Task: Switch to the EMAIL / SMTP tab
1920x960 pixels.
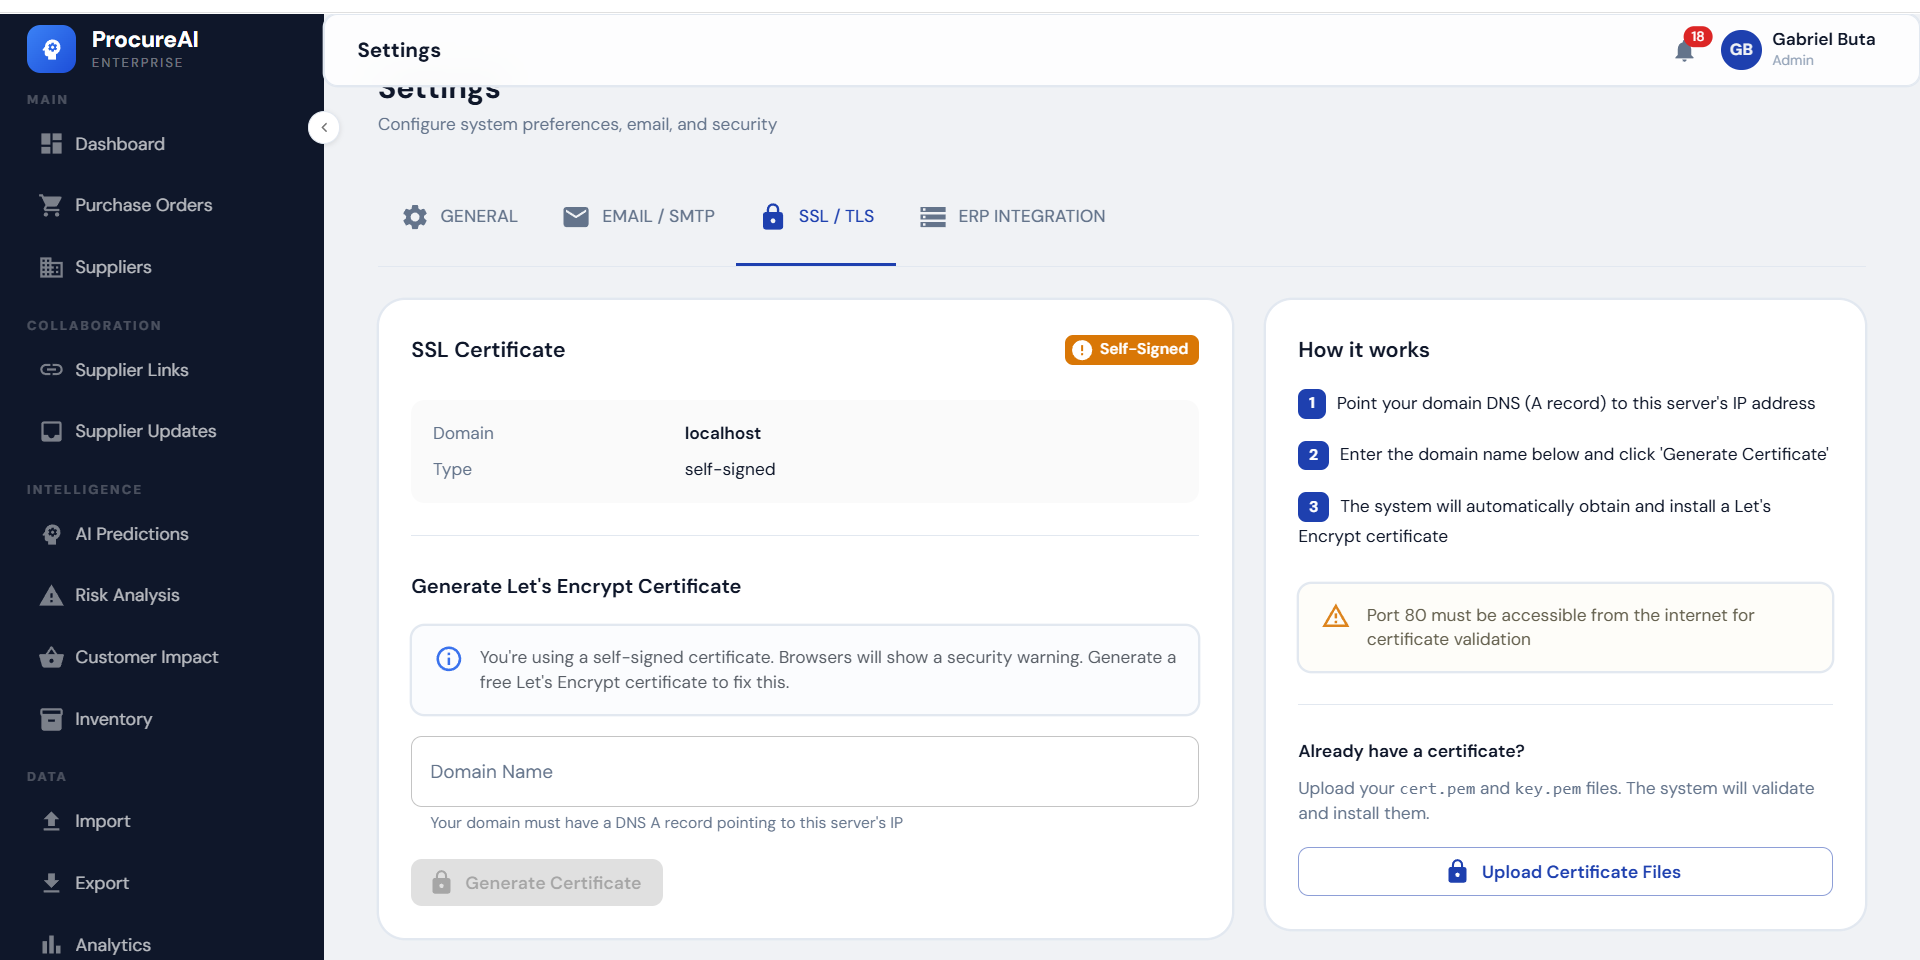Action: [639, 216]
